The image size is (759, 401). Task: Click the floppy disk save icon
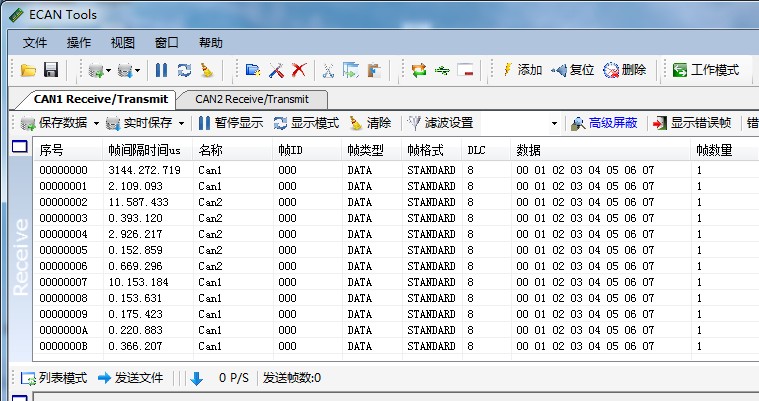[x=51, y=70]
